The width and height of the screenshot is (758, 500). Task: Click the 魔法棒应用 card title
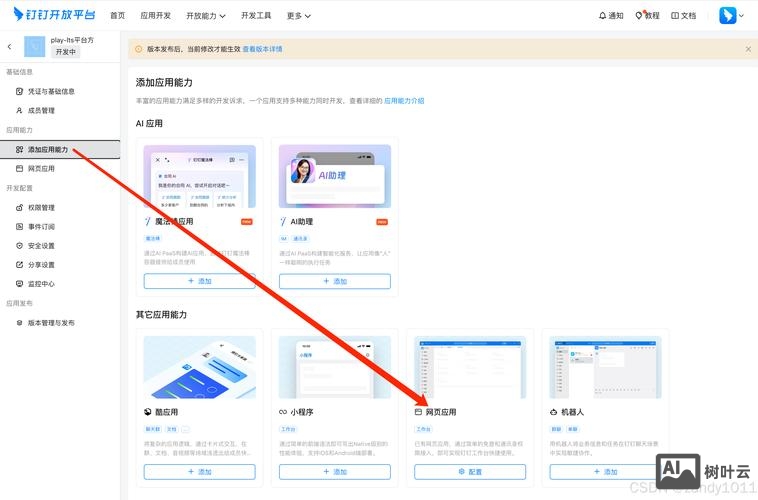tap(174, 221)
